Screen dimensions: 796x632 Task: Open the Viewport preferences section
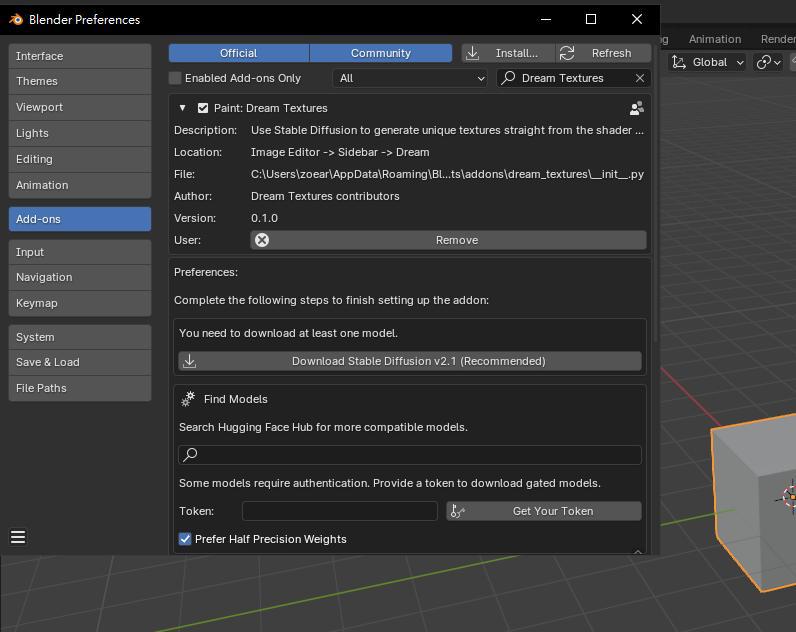[80, 107]
